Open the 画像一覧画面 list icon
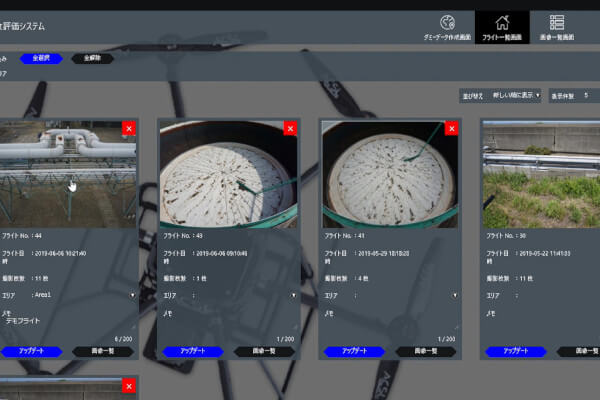 pyautogui.click(x=556, y=21)
